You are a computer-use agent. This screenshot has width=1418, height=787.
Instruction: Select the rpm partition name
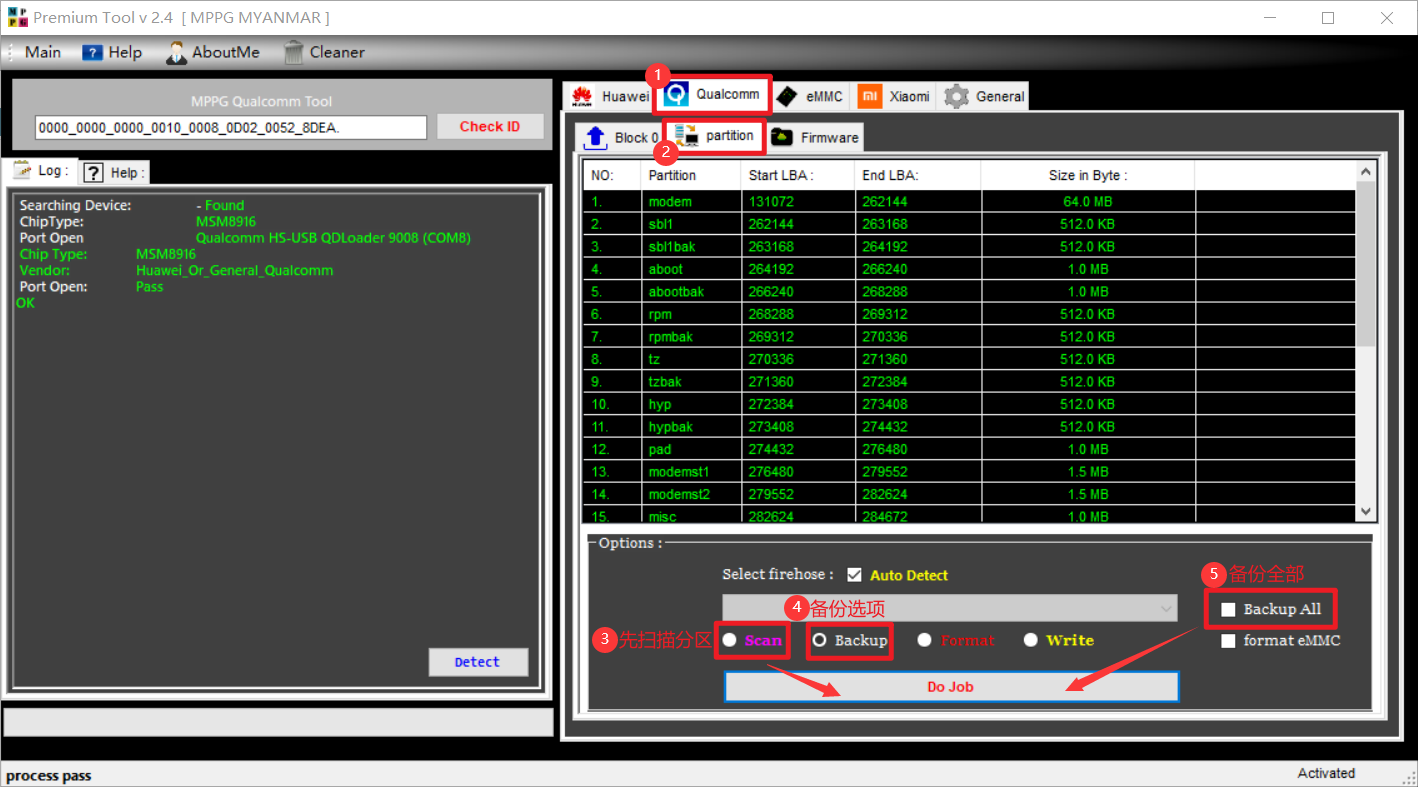[x=660, y=314]
